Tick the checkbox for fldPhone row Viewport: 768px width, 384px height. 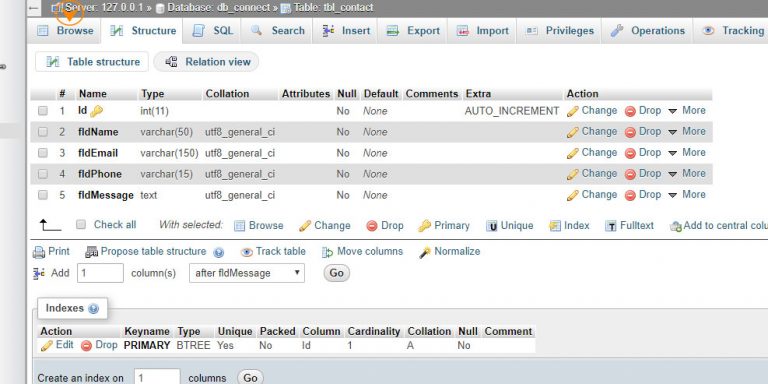[43, 174]
